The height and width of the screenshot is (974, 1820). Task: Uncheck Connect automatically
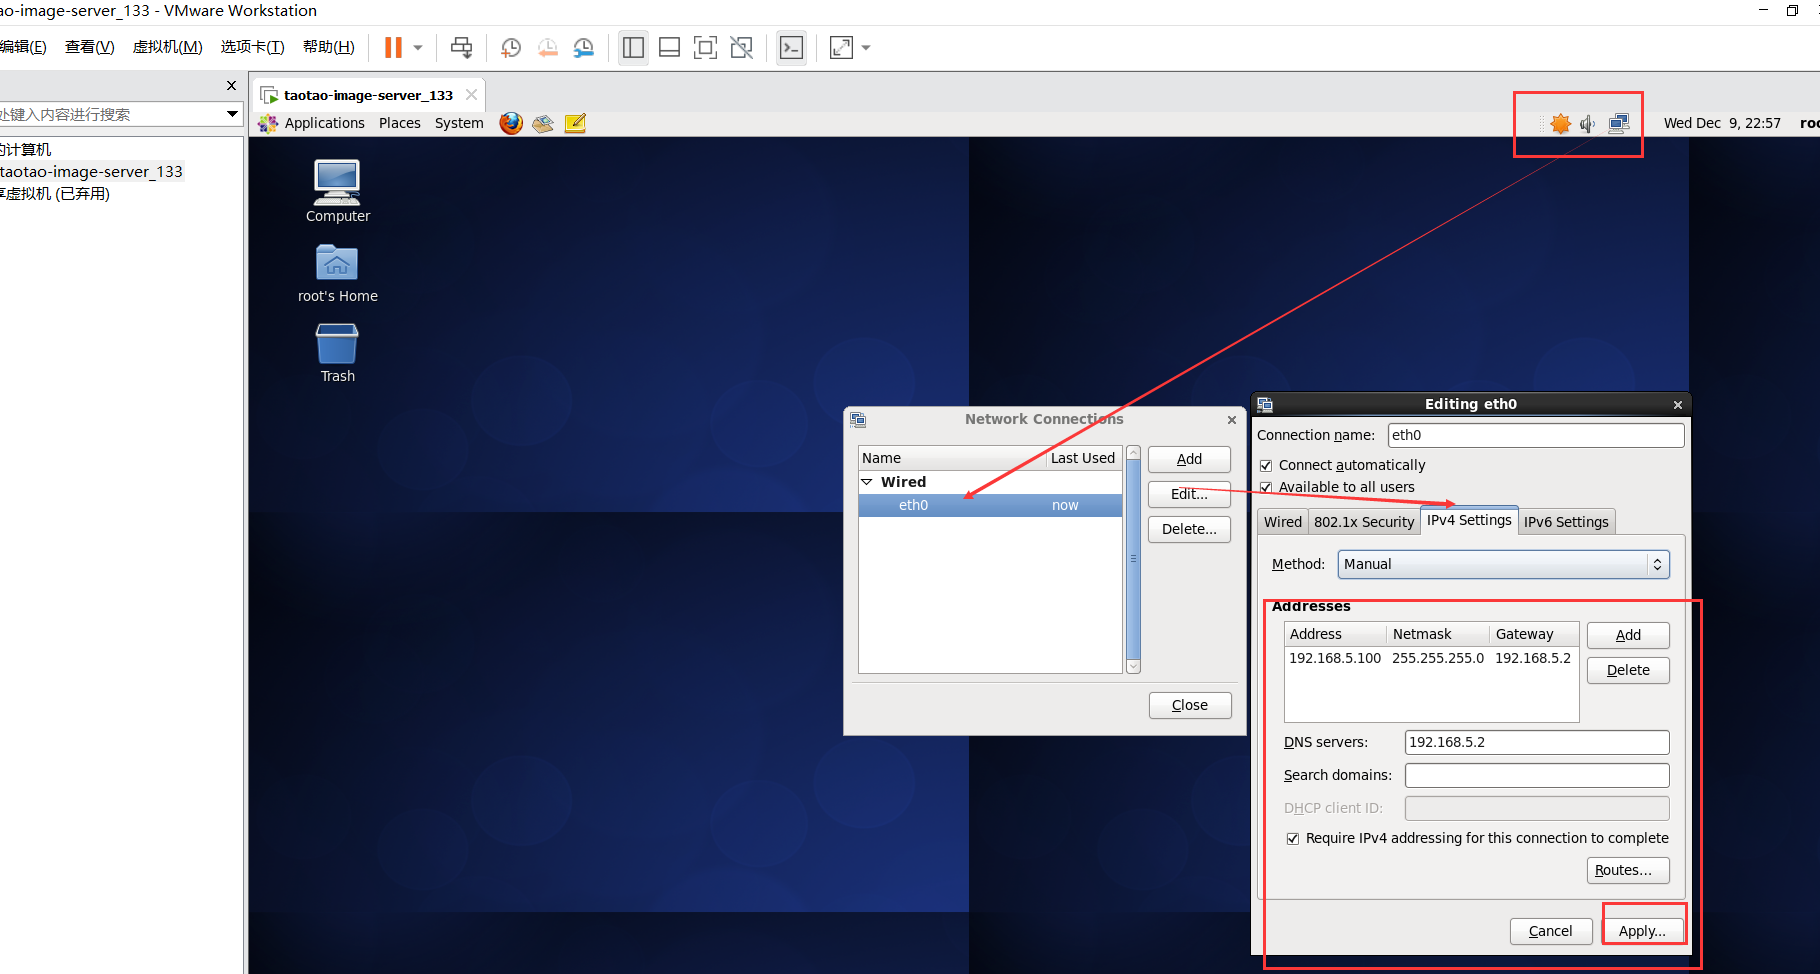click(1266, 465)
